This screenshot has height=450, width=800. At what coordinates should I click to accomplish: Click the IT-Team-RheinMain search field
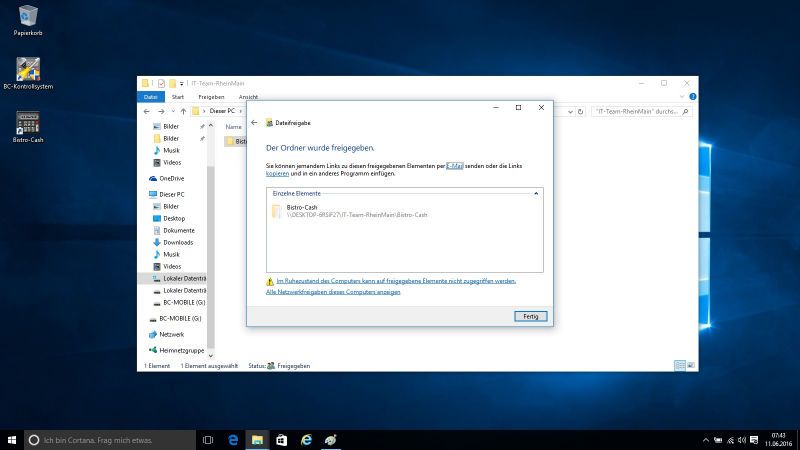click(642, 111)
